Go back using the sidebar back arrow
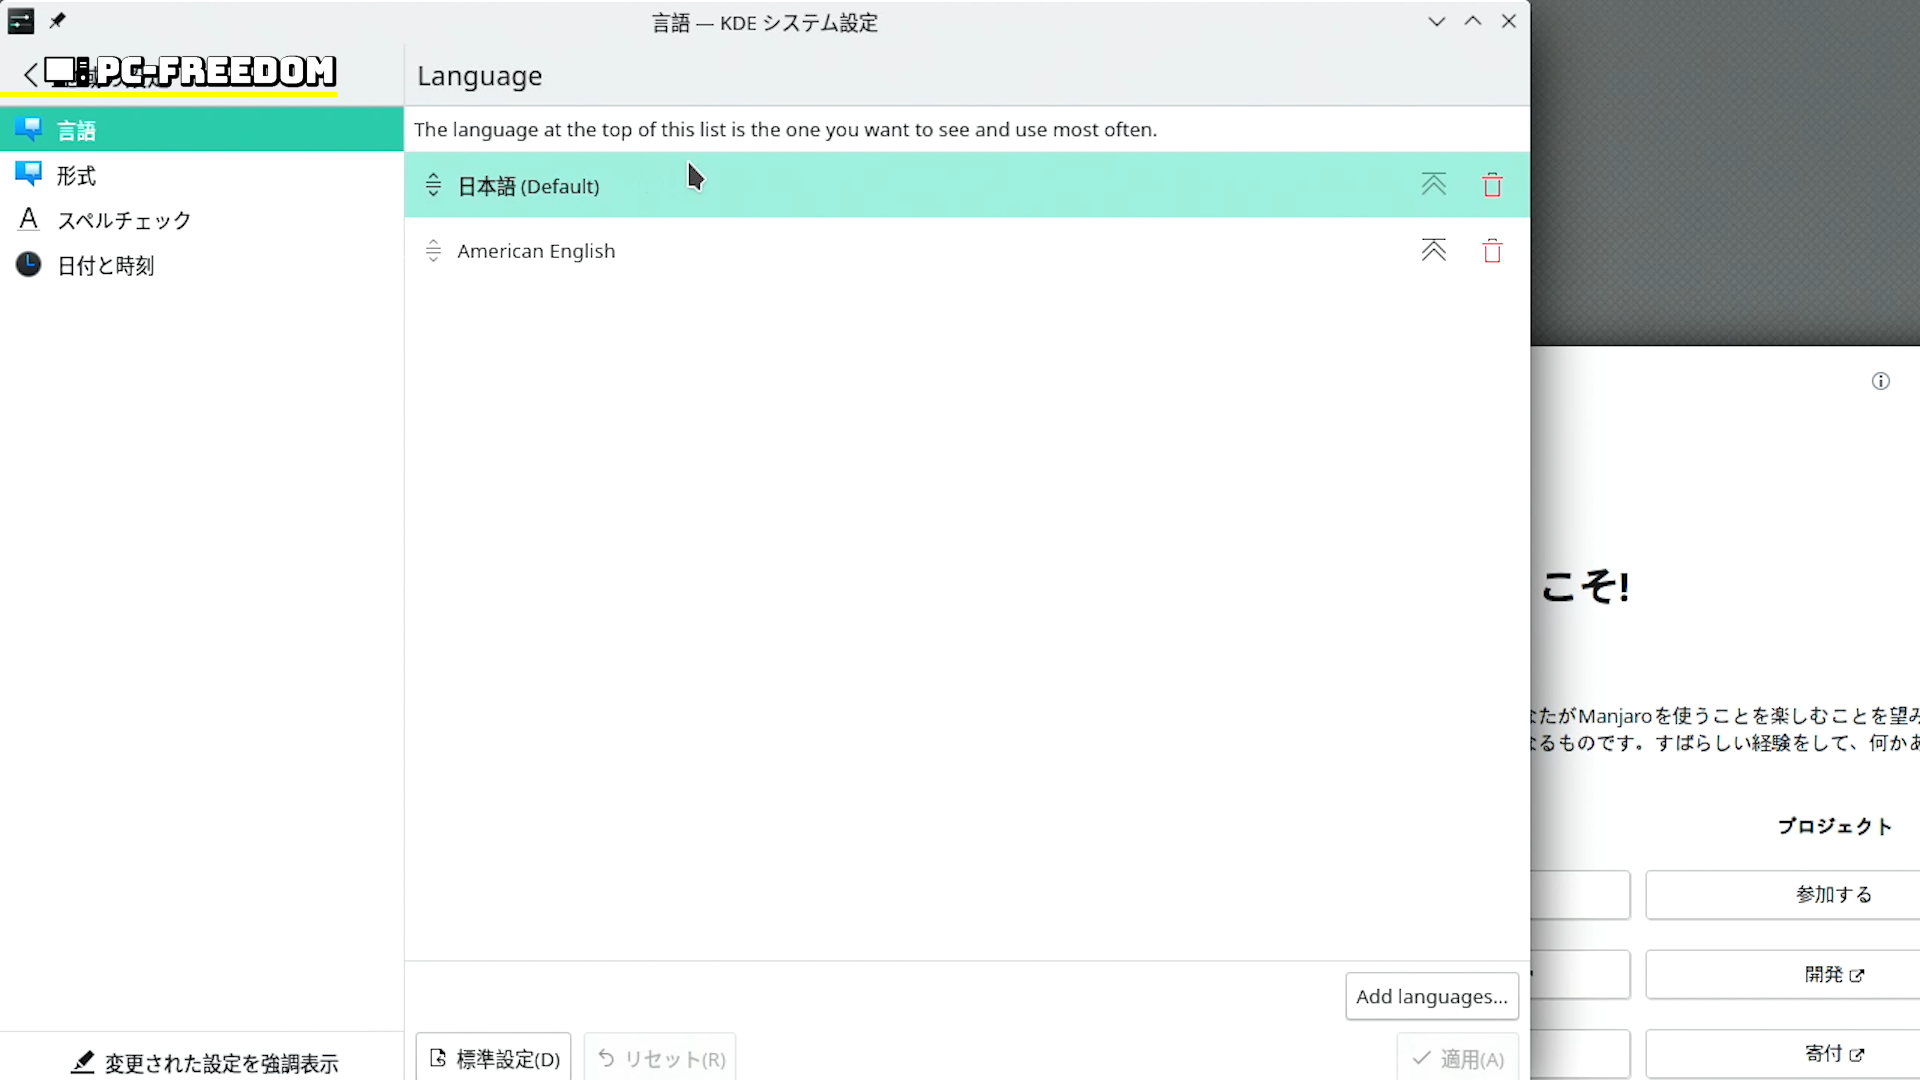Image resolution: width=1920 pixels, height=1080 pixels. pyautogui.click(x=31, y=74)
